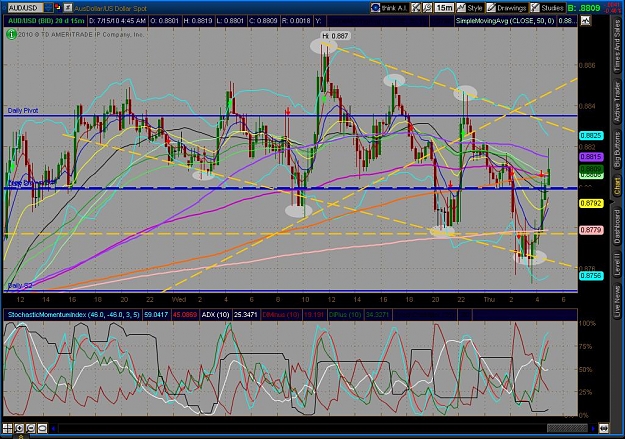
Task: Click the pink 0.8779 price label
Action: (591, 230)
